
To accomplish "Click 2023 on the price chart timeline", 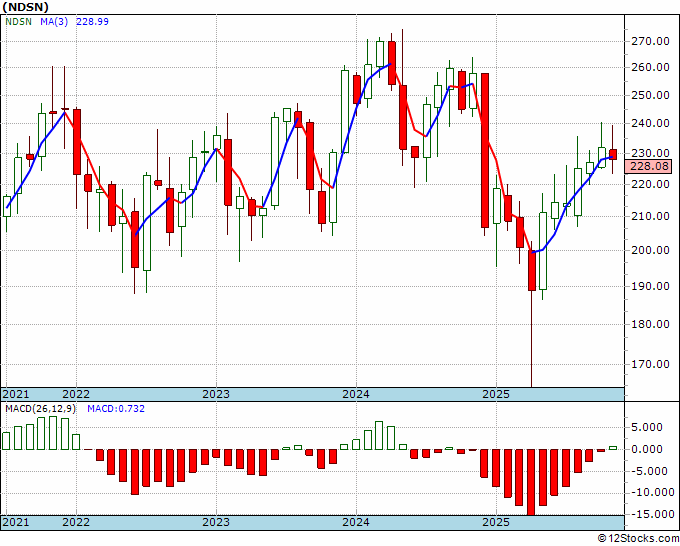I will point(216,394).
